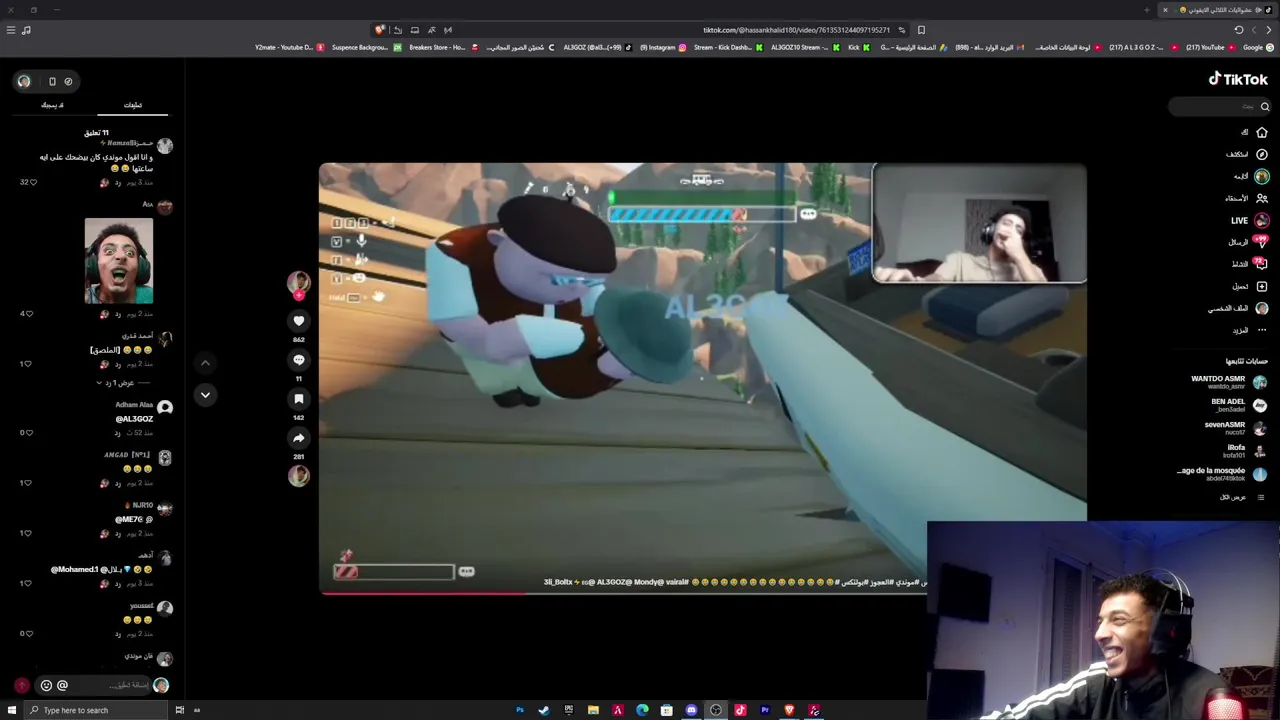Screen dimensions: 1280x720
Task: Go to LIVE section in sidebar
Action: (1239, 220)
